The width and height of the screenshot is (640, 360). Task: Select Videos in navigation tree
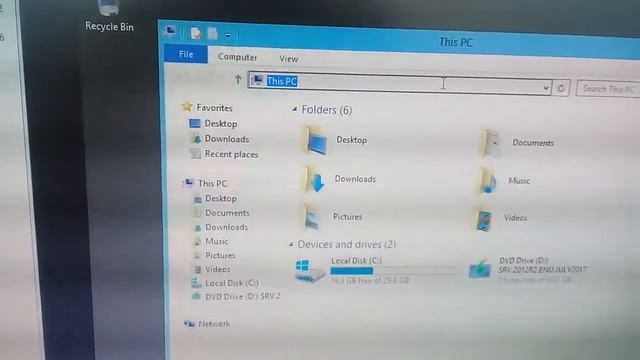218,269
